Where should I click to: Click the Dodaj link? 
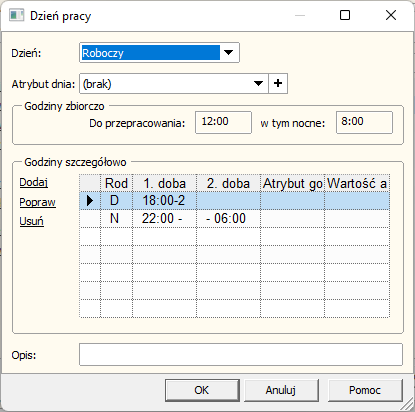(x=34, y=182)
